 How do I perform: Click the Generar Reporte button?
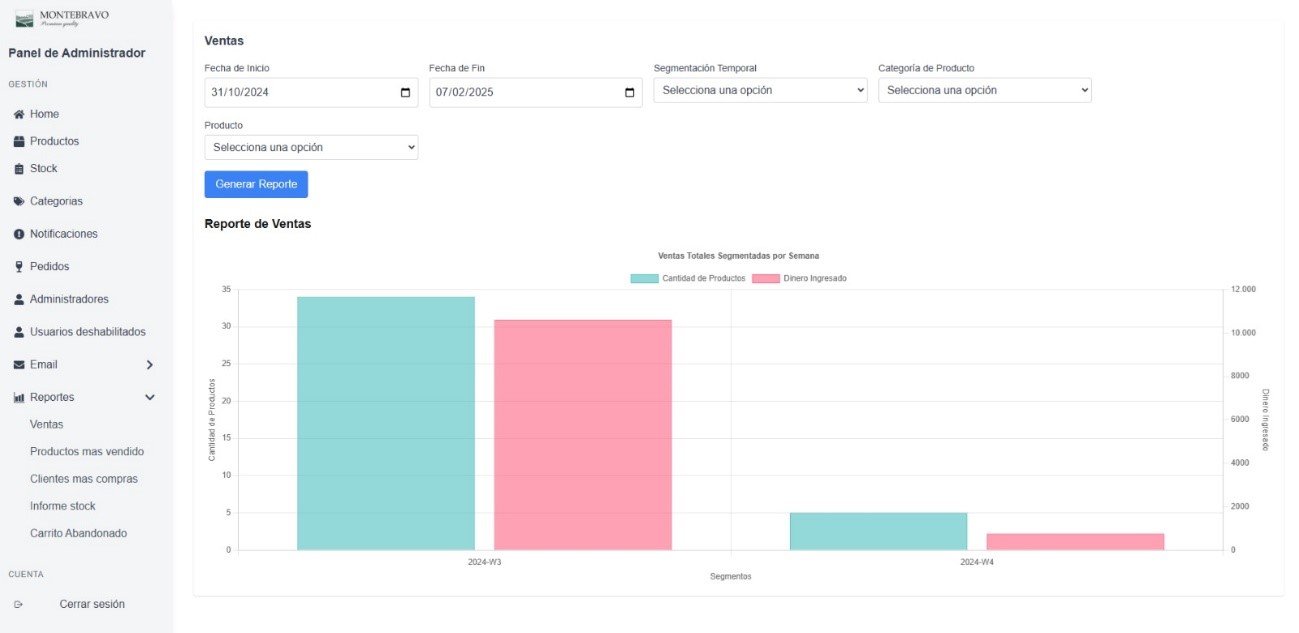coord(256,184)
